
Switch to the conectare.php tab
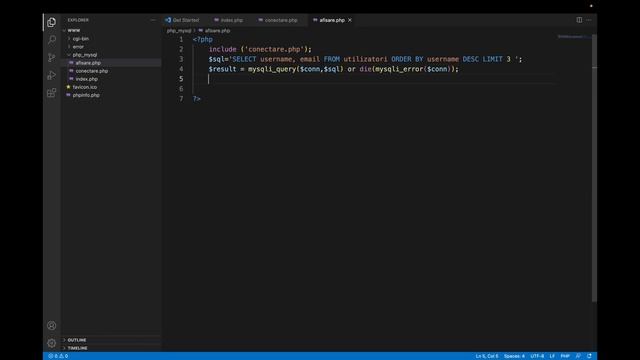278,20
